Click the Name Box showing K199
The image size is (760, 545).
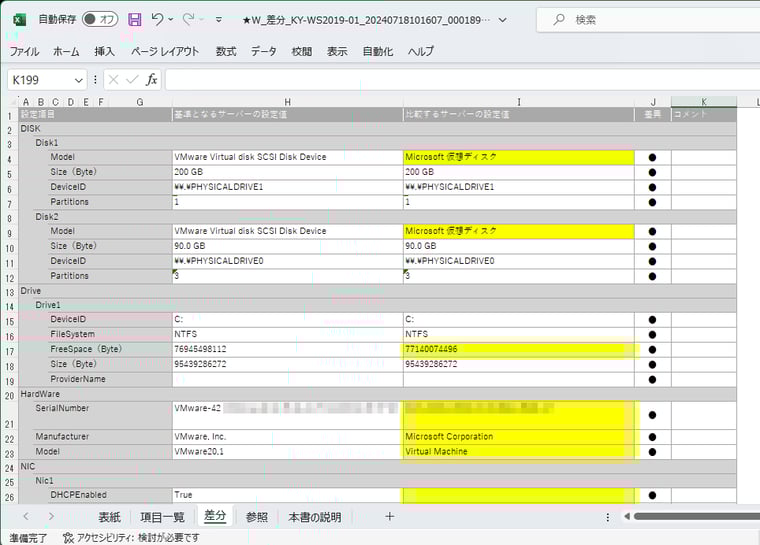click(x=41, y=80)
